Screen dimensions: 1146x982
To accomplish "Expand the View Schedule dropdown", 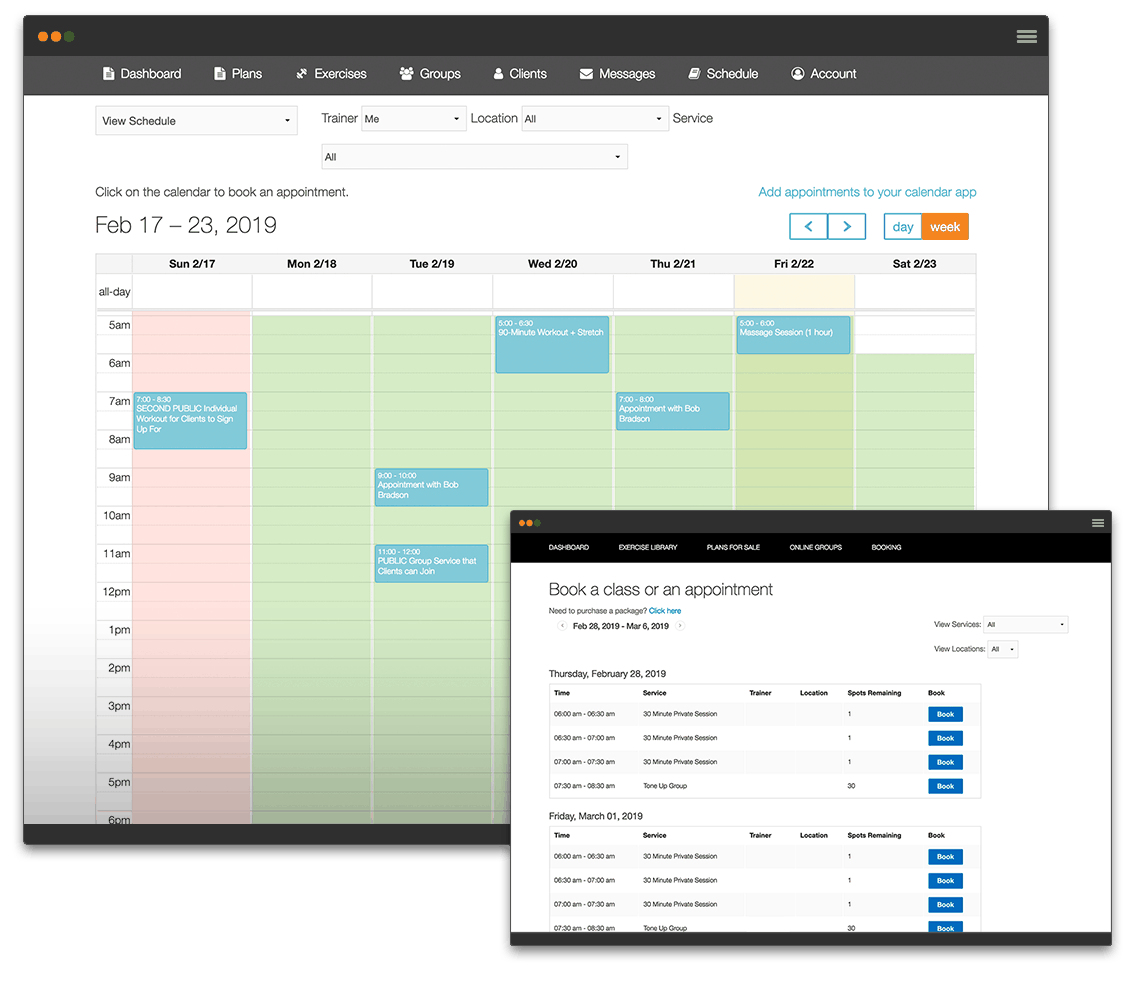I will point(196,121).
